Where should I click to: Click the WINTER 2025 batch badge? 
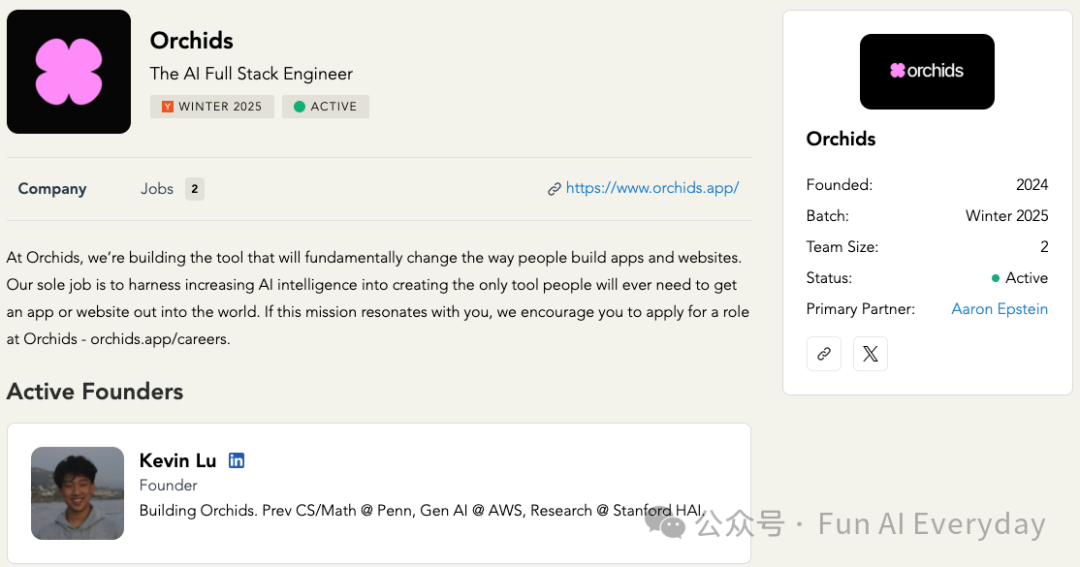coord(212,107)
